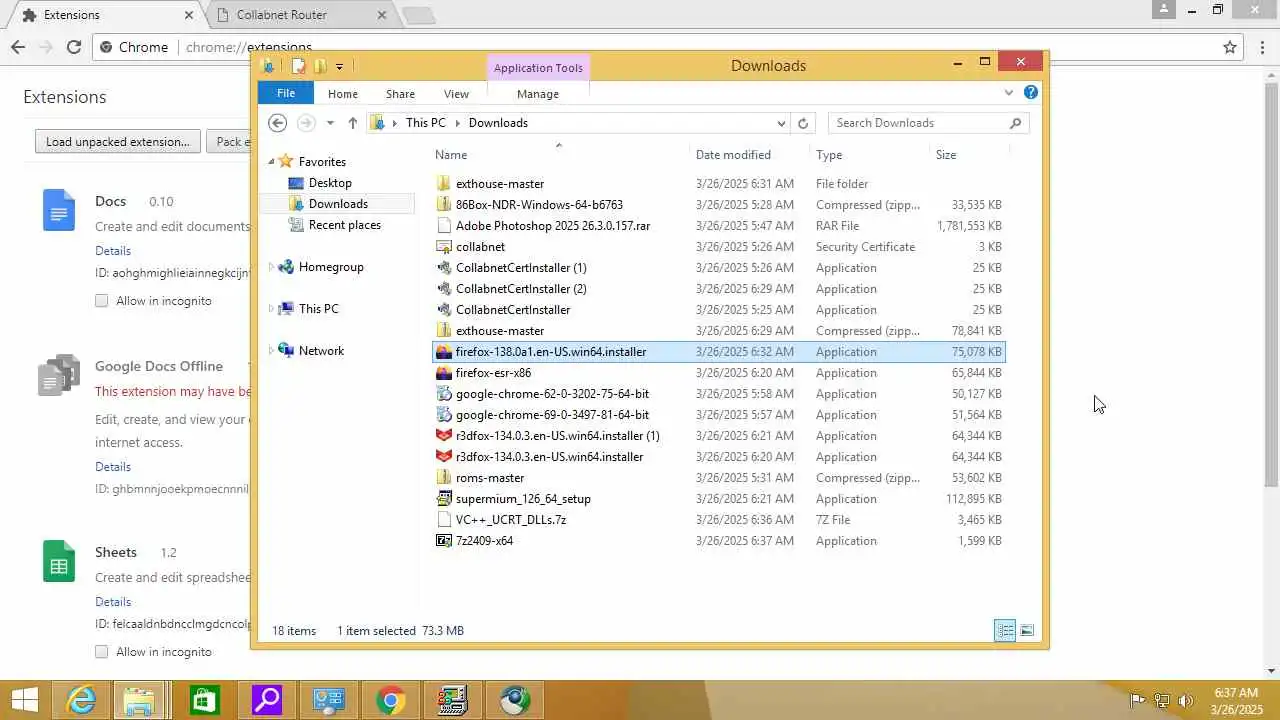The width and height of the screenshot is (1280, 720).
Task: Click the Application Tools contextual tab header
Action: point(538,68)
